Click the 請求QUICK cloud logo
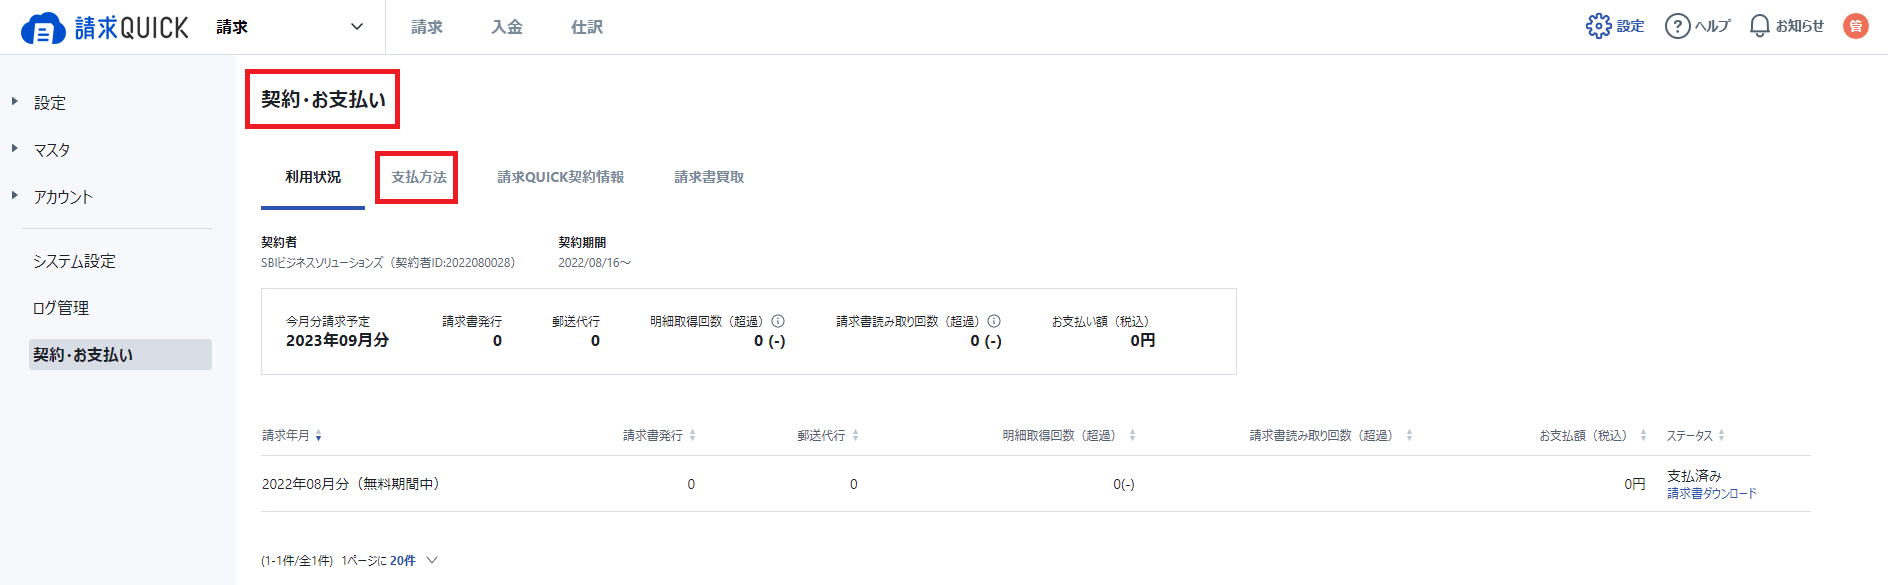1888x585 pixels. tap(42, 26)
